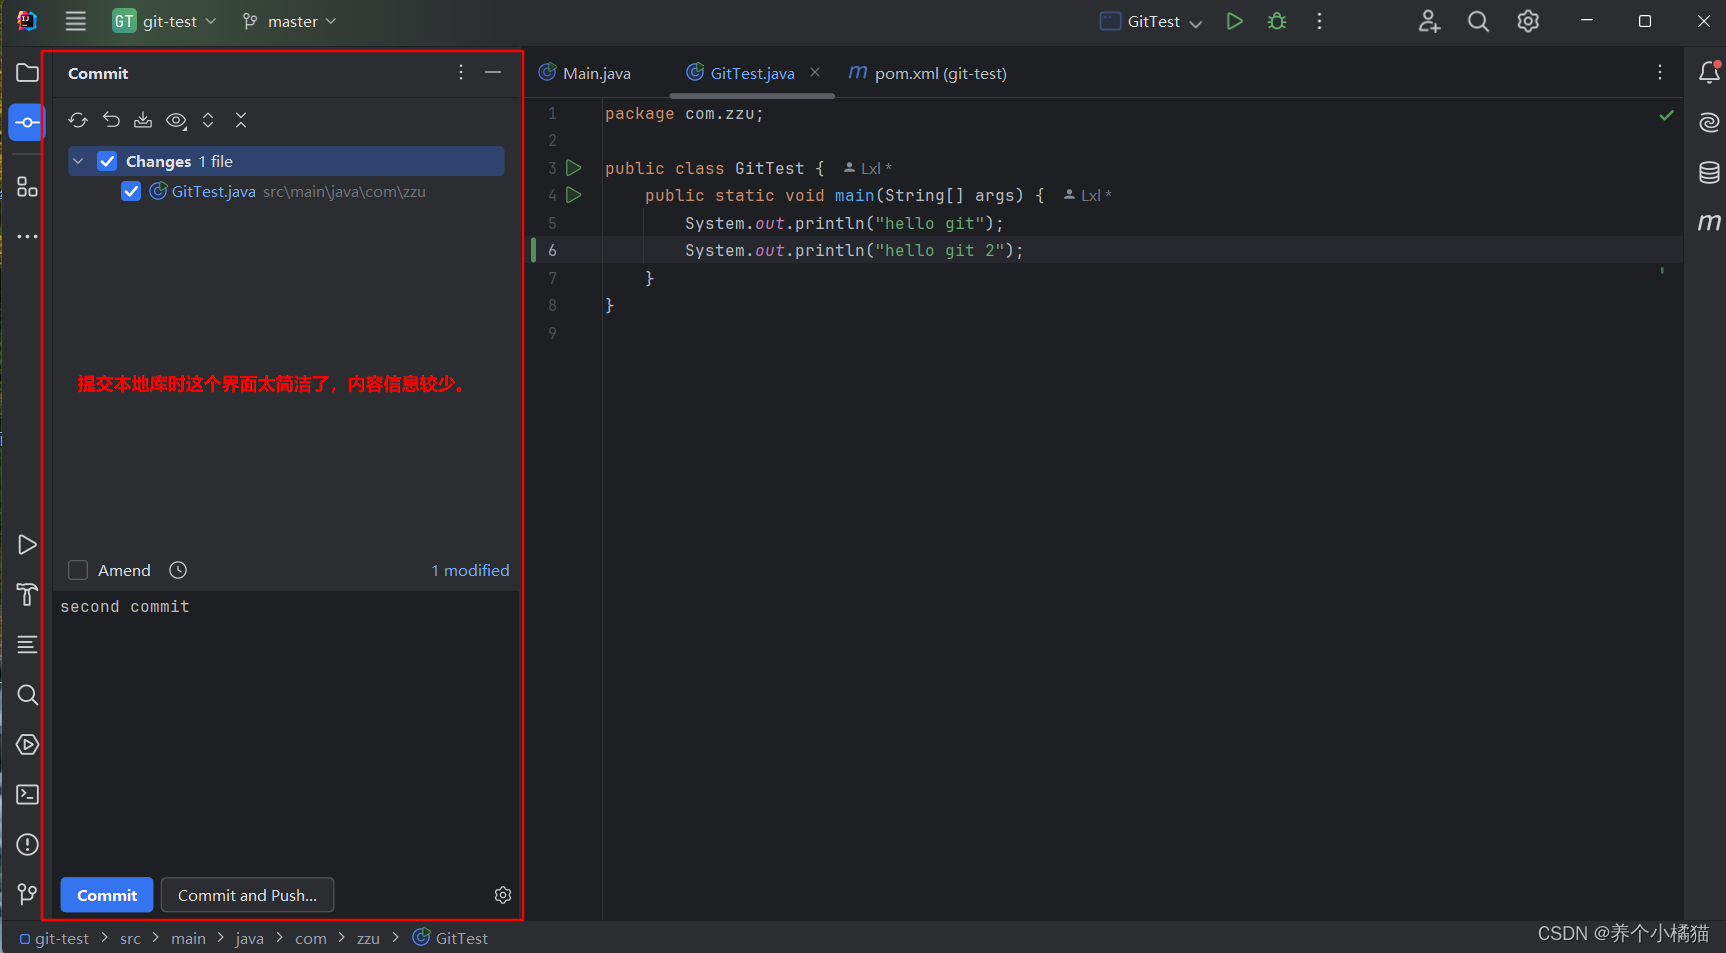Open the master branch dropdown
This screenshot has height=953, width=1726.
point(290,21)
